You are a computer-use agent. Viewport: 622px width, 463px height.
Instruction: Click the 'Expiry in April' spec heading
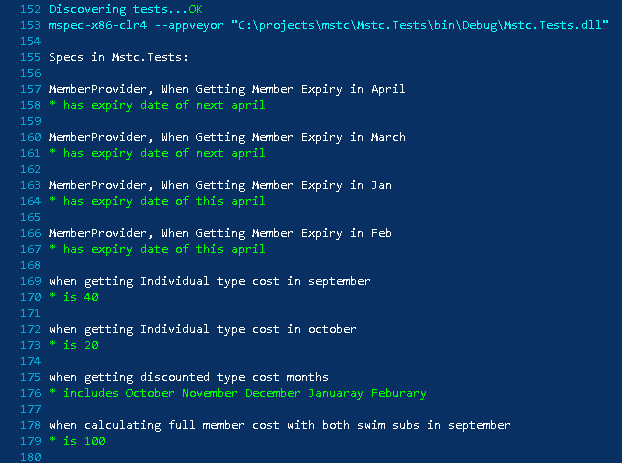pyautogui.click(x=227, y=89)
